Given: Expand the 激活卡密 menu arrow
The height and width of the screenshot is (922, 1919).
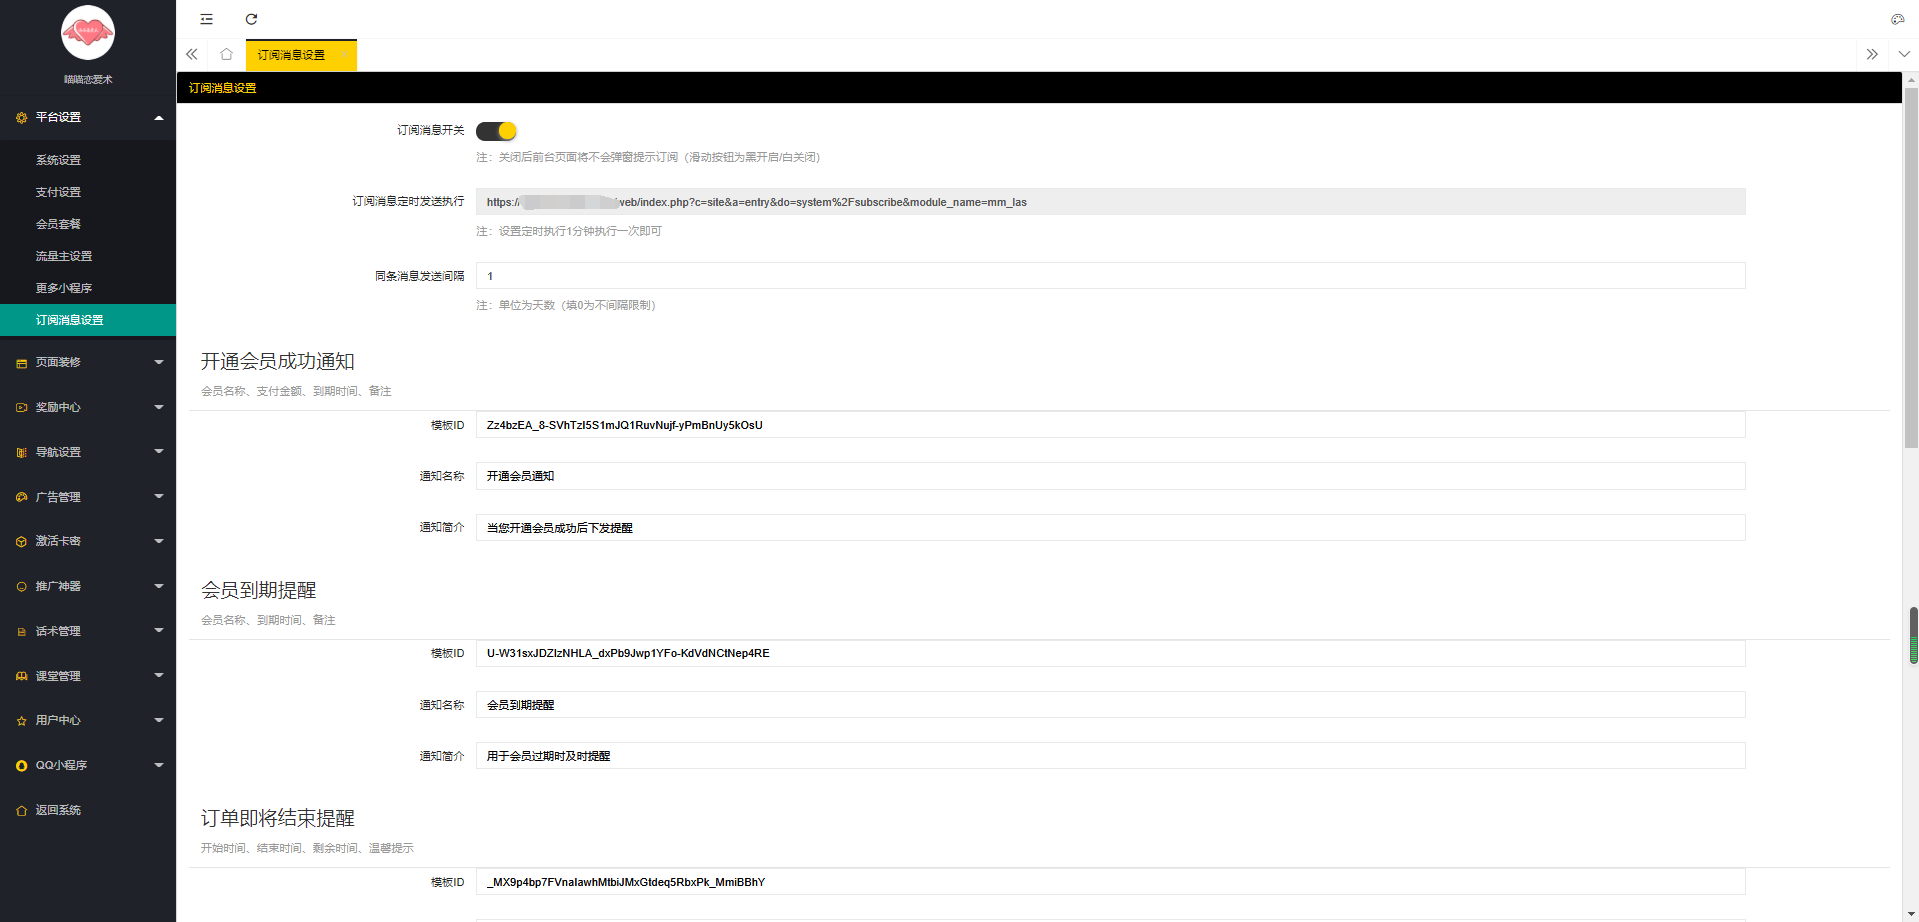Looking at the screenshot, I should click(159, 541).
